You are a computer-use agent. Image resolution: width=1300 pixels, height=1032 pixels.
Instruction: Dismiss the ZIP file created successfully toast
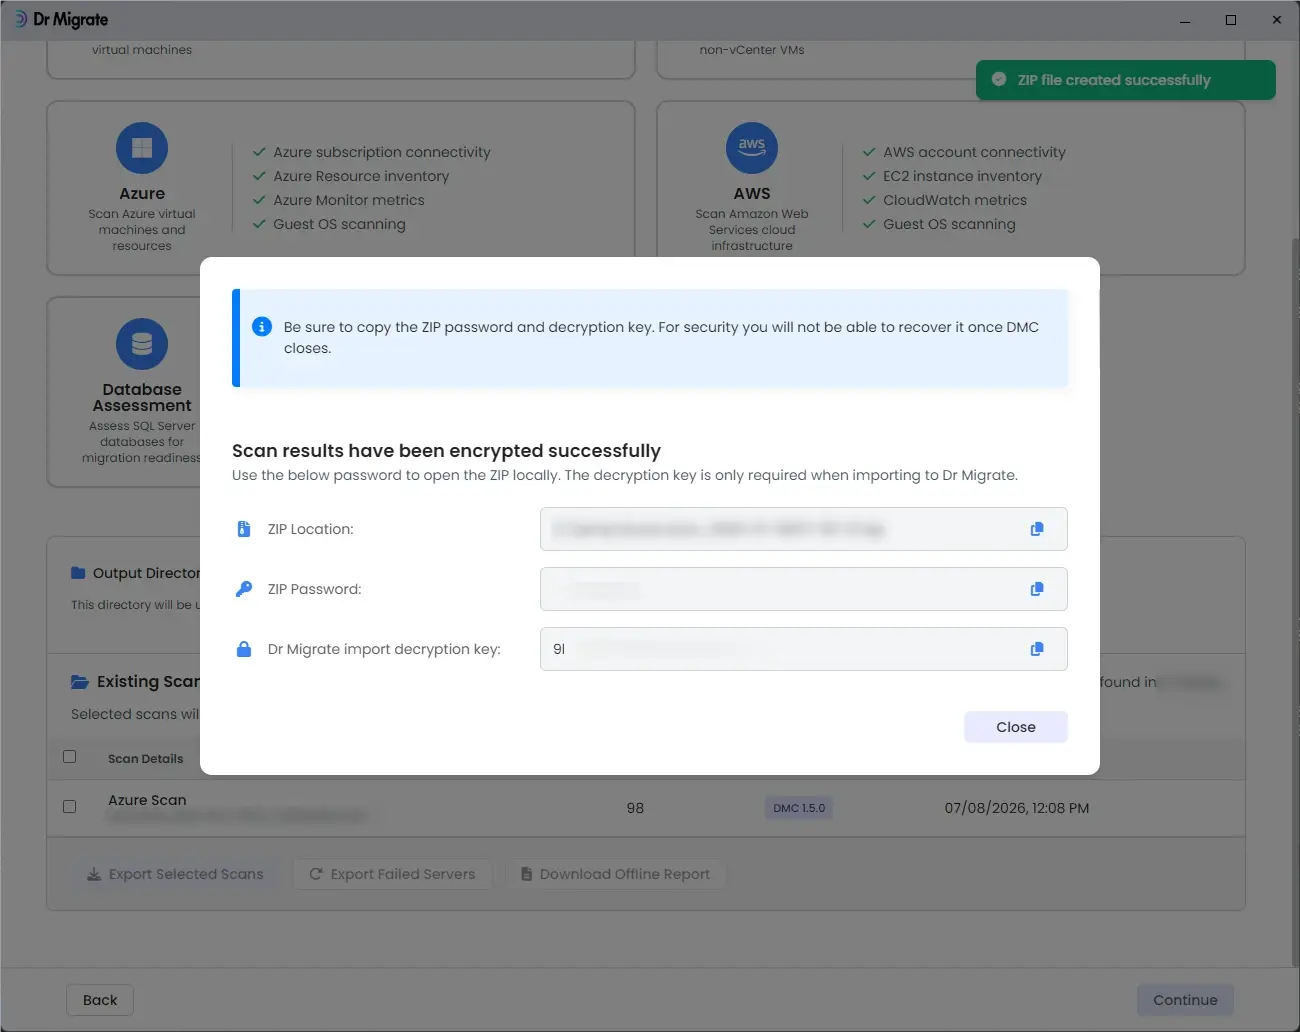click(x=1126, y=80)
